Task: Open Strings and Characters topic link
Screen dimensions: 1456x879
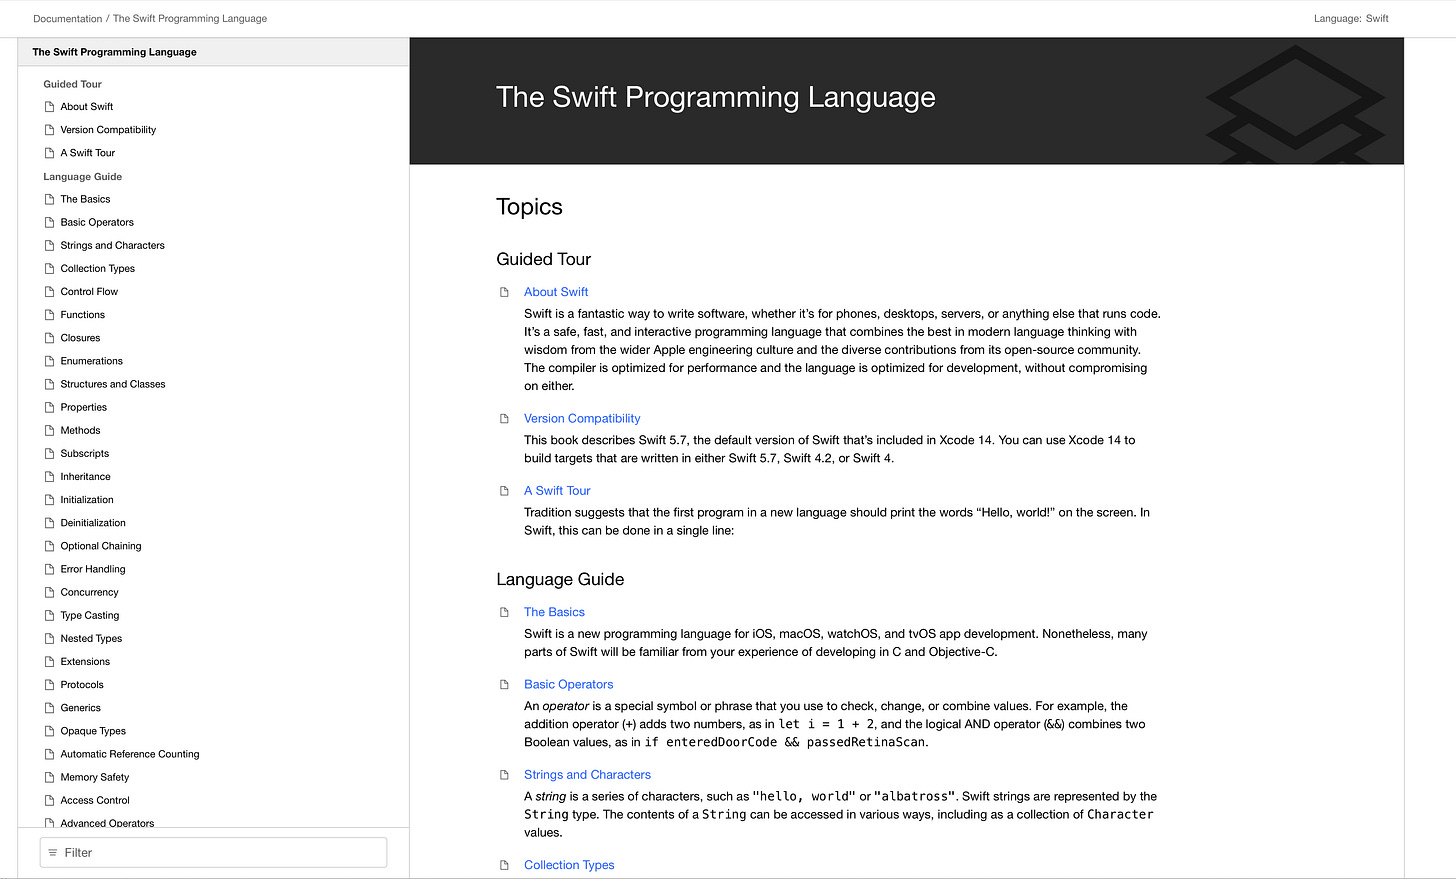Action: pyautogui.click(x=587, y=775)
